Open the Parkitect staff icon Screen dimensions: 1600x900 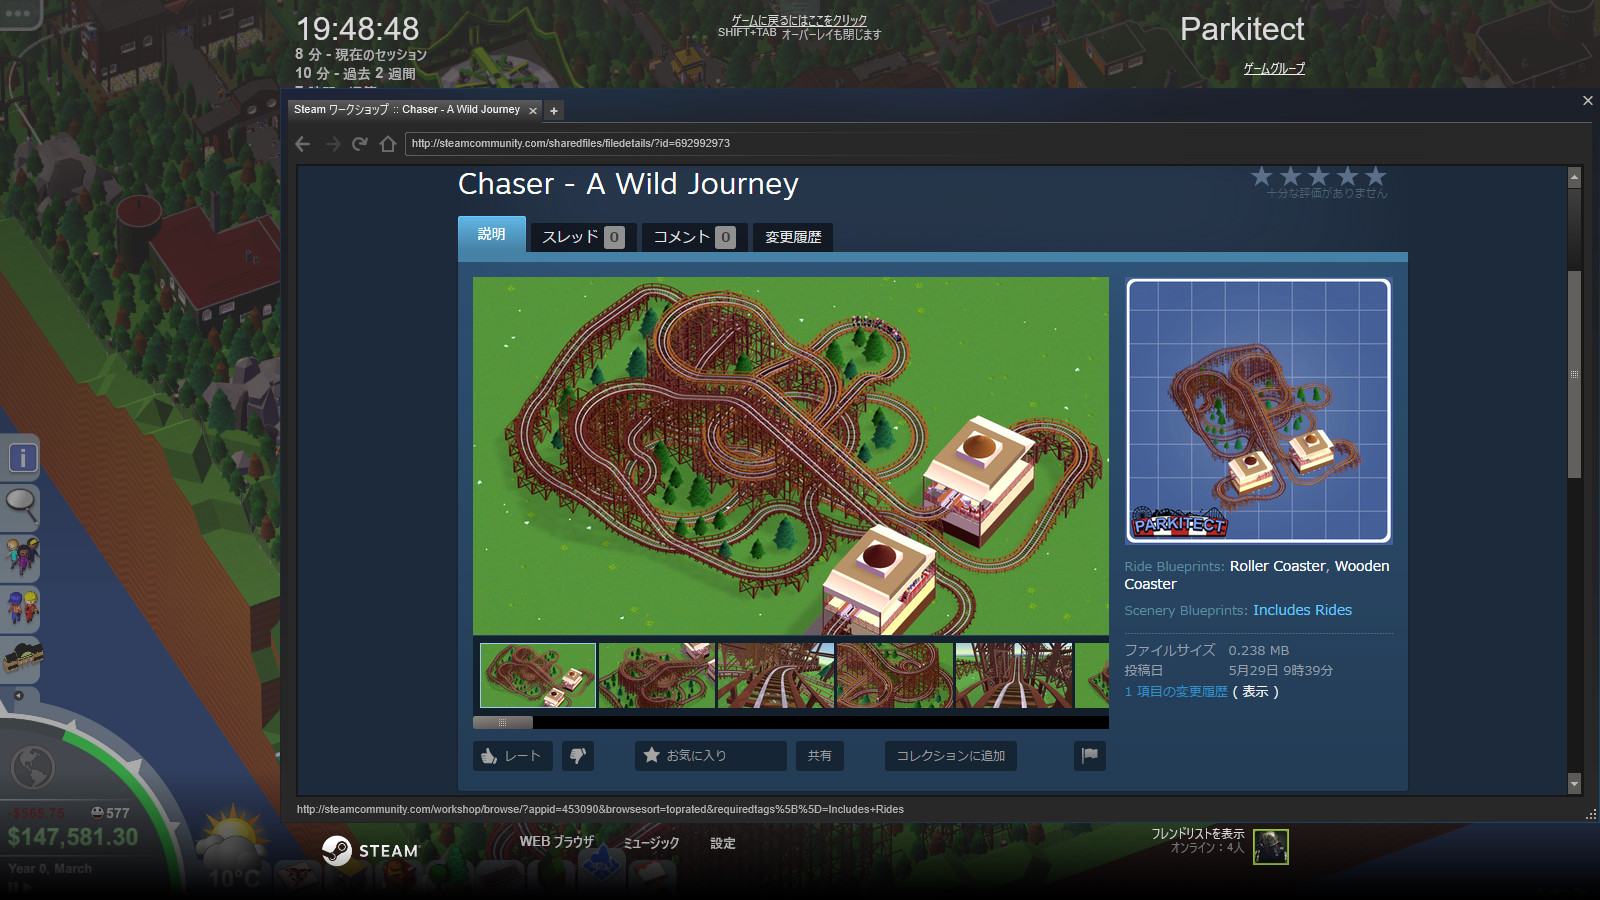22,607
